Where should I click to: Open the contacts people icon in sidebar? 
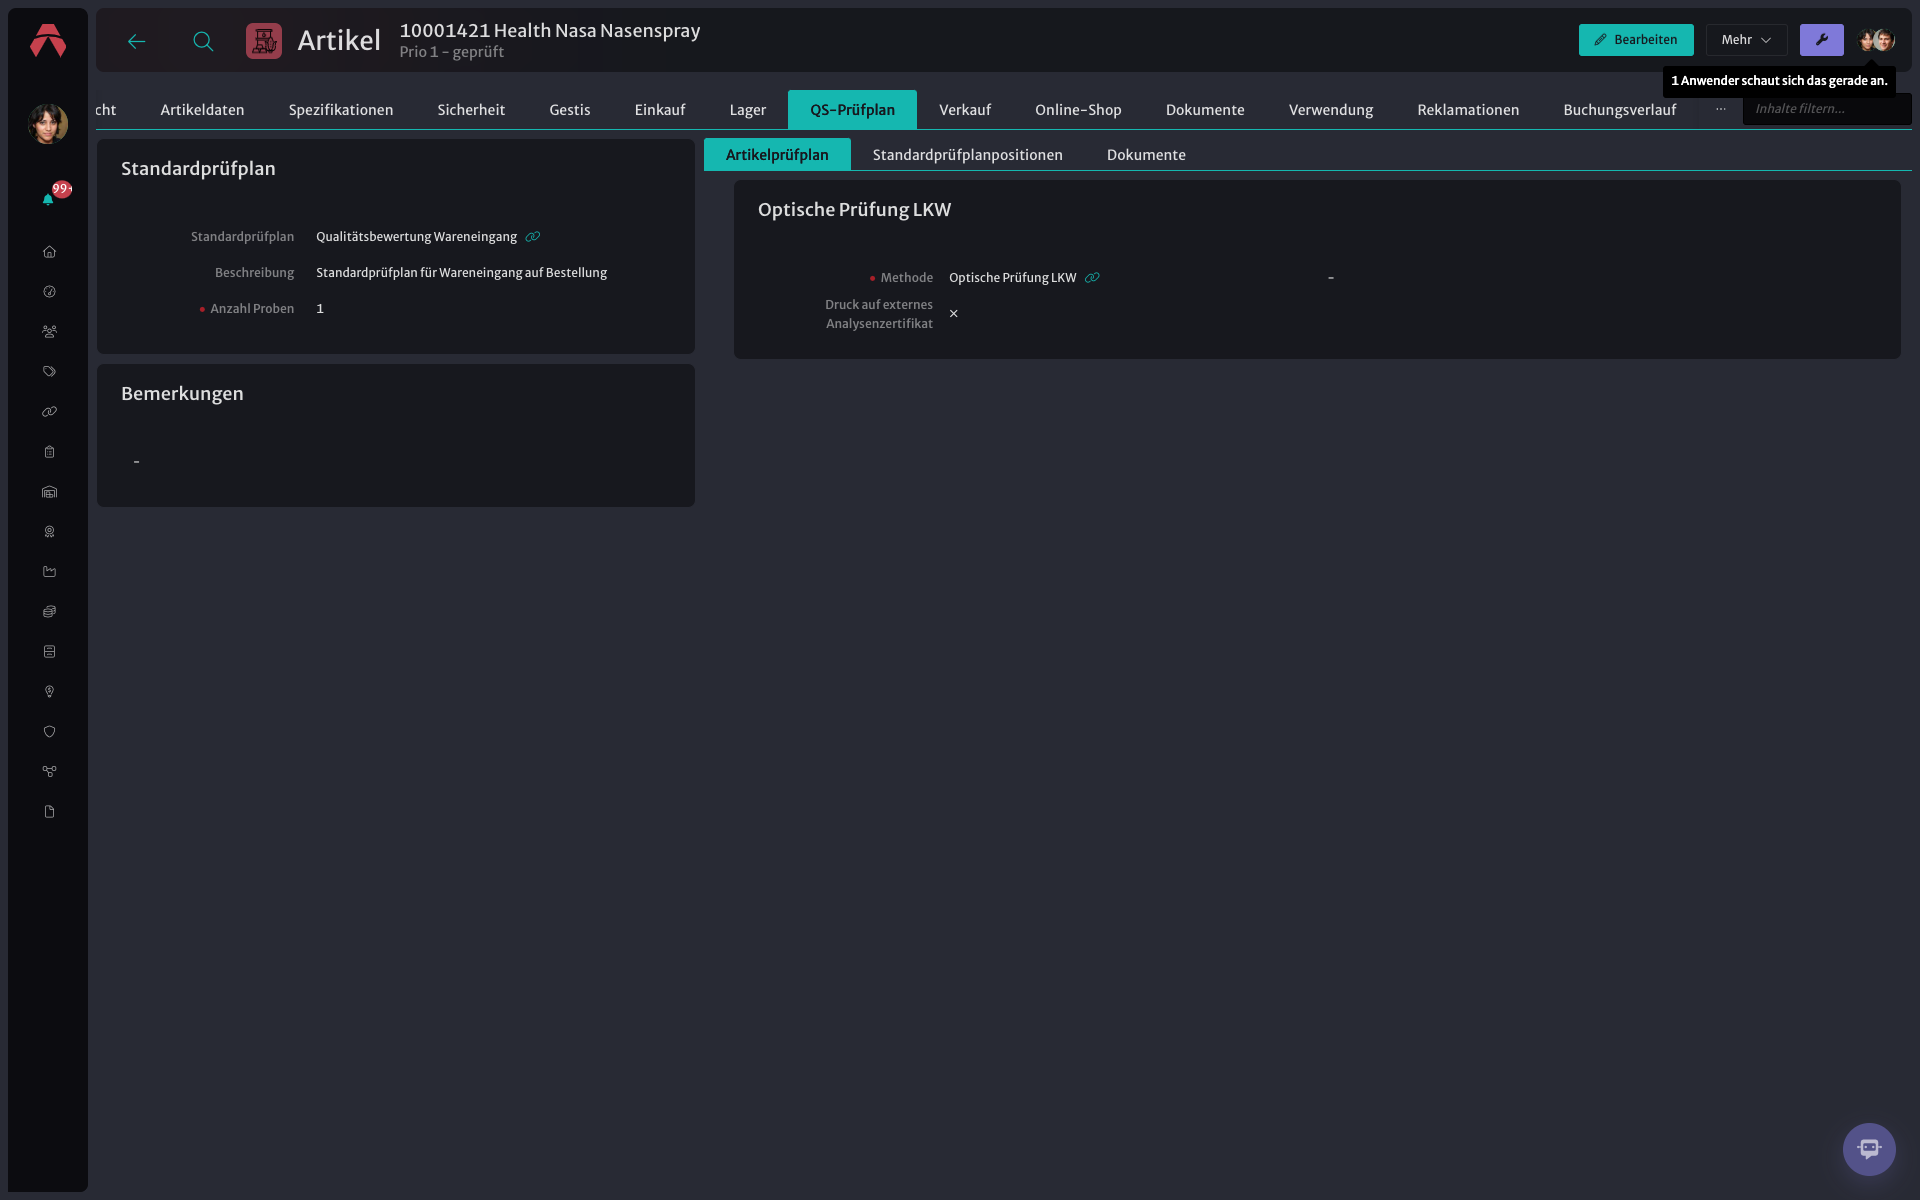[49, 332]
